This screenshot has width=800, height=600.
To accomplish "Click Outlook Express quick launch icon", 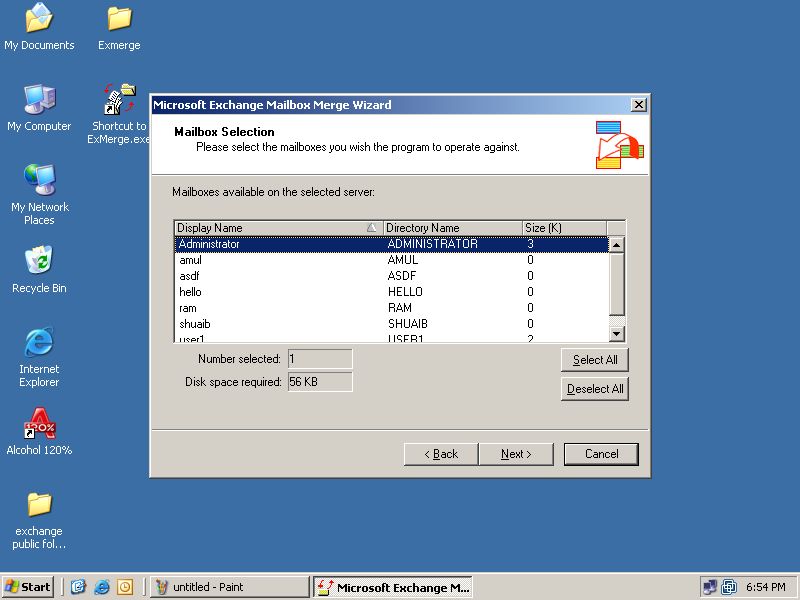I will click(78, 587).
